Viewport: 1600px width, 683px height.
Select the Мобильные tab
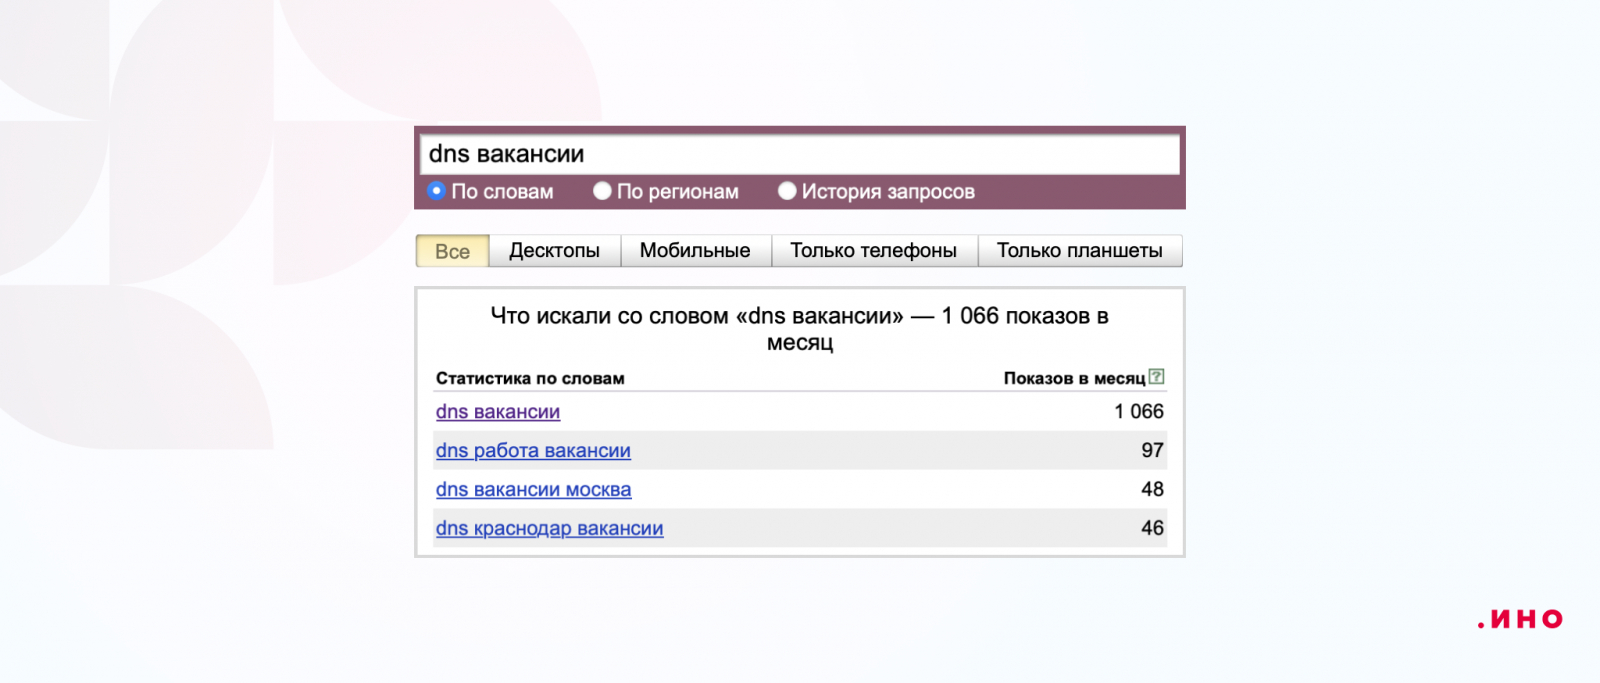(695, 251)
